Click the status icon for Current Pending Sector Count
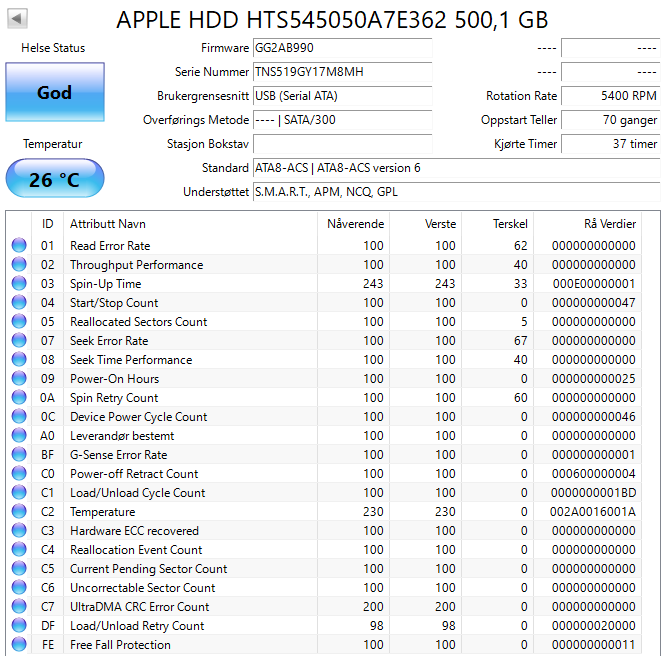The image size is (666, 656). [19, 569]
